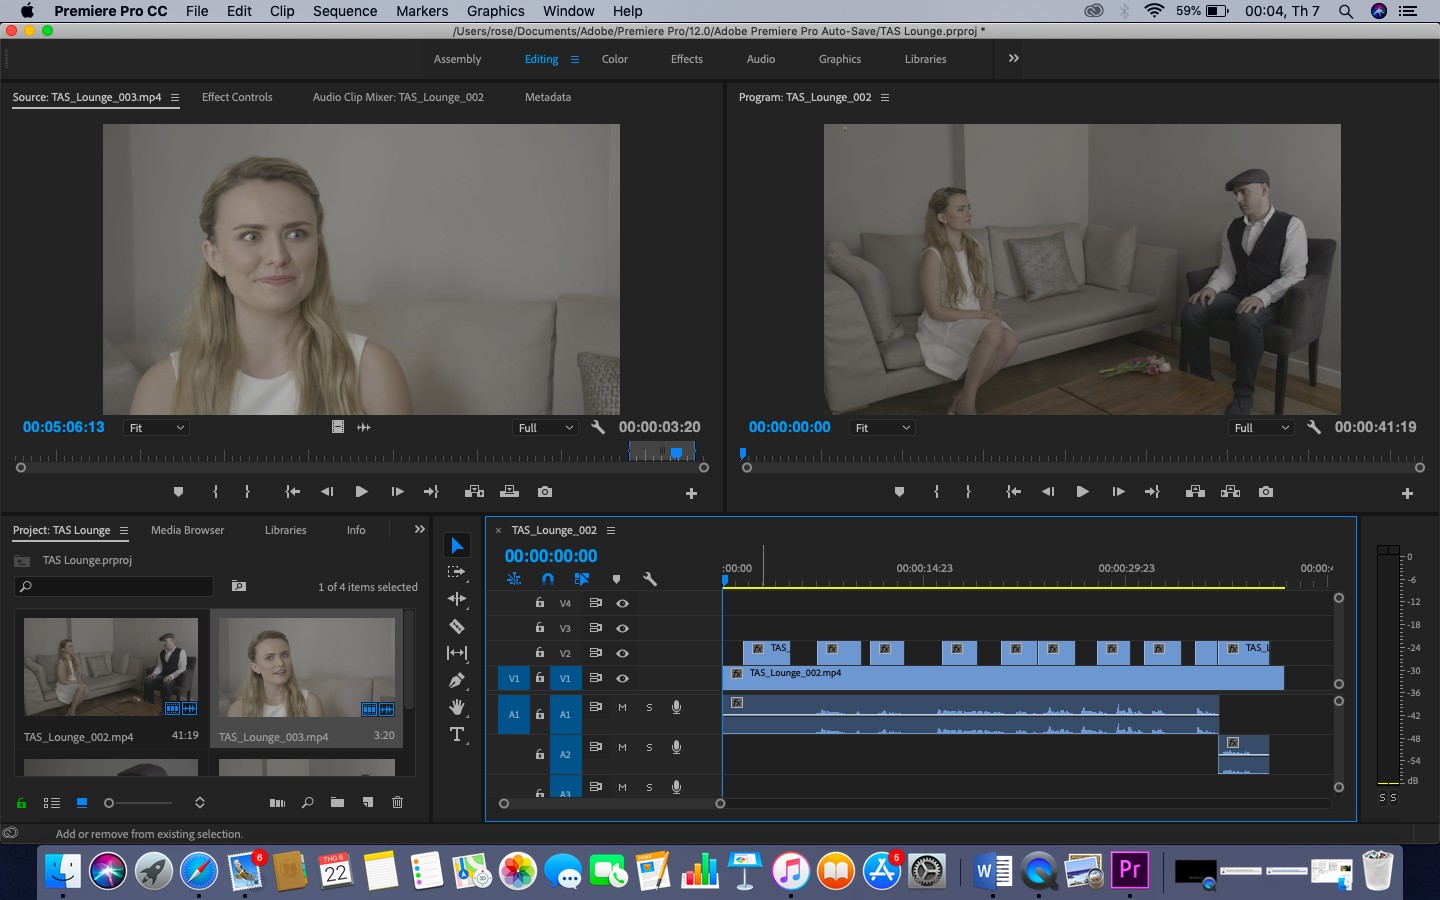Adjust thumbnail size slider in Project panel
1440x900 pixels.
coord(109,803)
